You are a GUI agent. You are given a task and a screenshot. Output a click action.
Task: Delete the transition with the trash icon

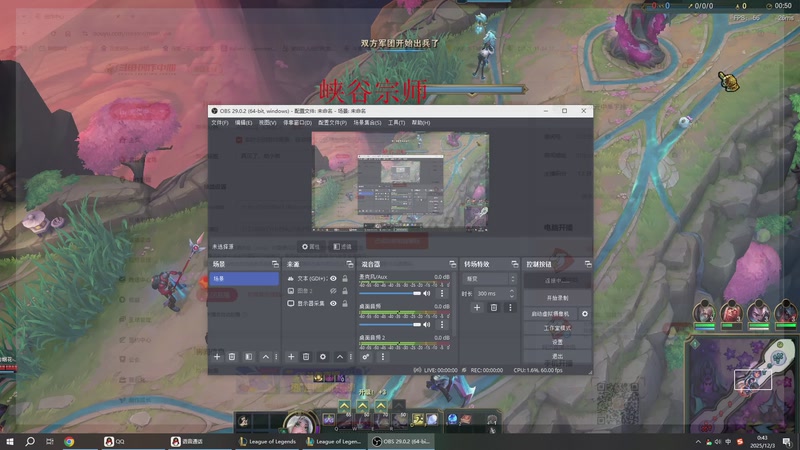click(493, 308)
